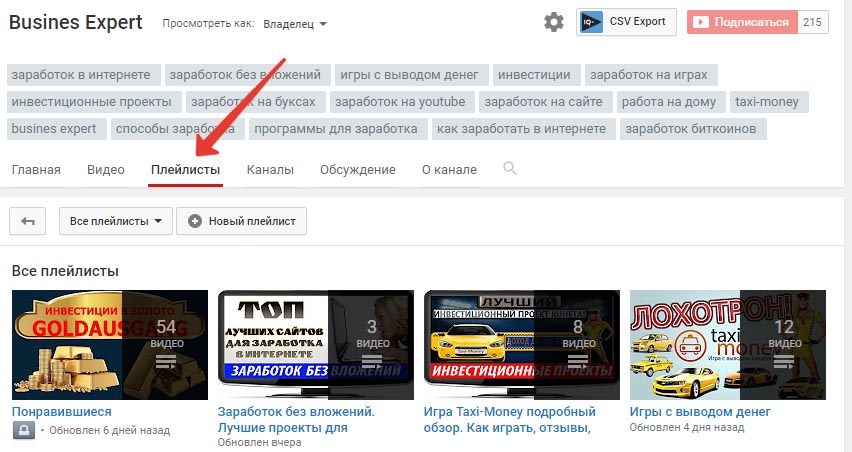The height and width of the screenshot is (452, 852).
Task: Click the Все плейлисты section heading
Action: (65, 271)
